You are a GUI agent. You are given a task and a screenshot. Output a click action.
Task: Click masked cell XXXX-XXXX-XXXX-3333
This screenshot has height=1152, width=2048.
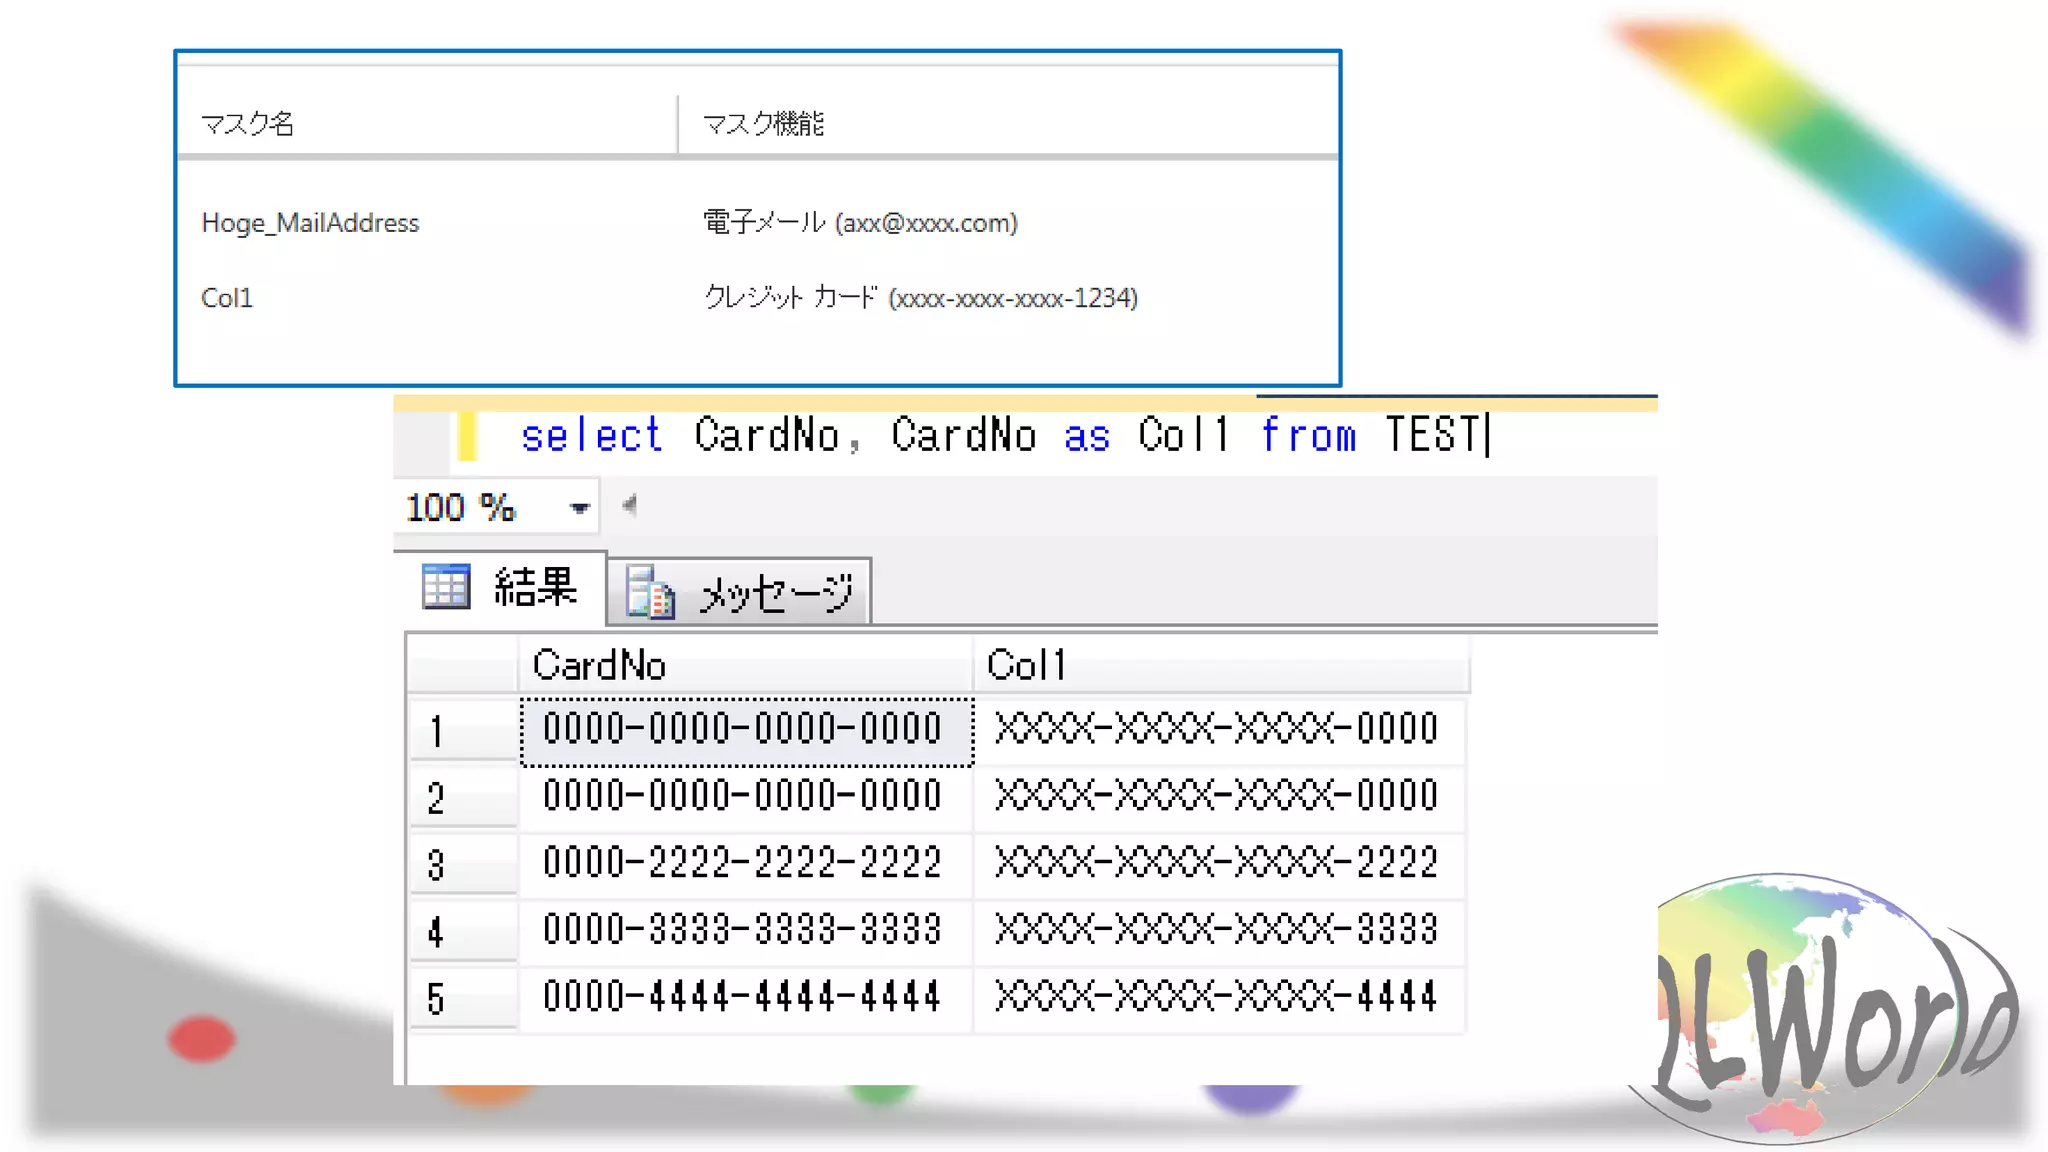click(1216, 930)
